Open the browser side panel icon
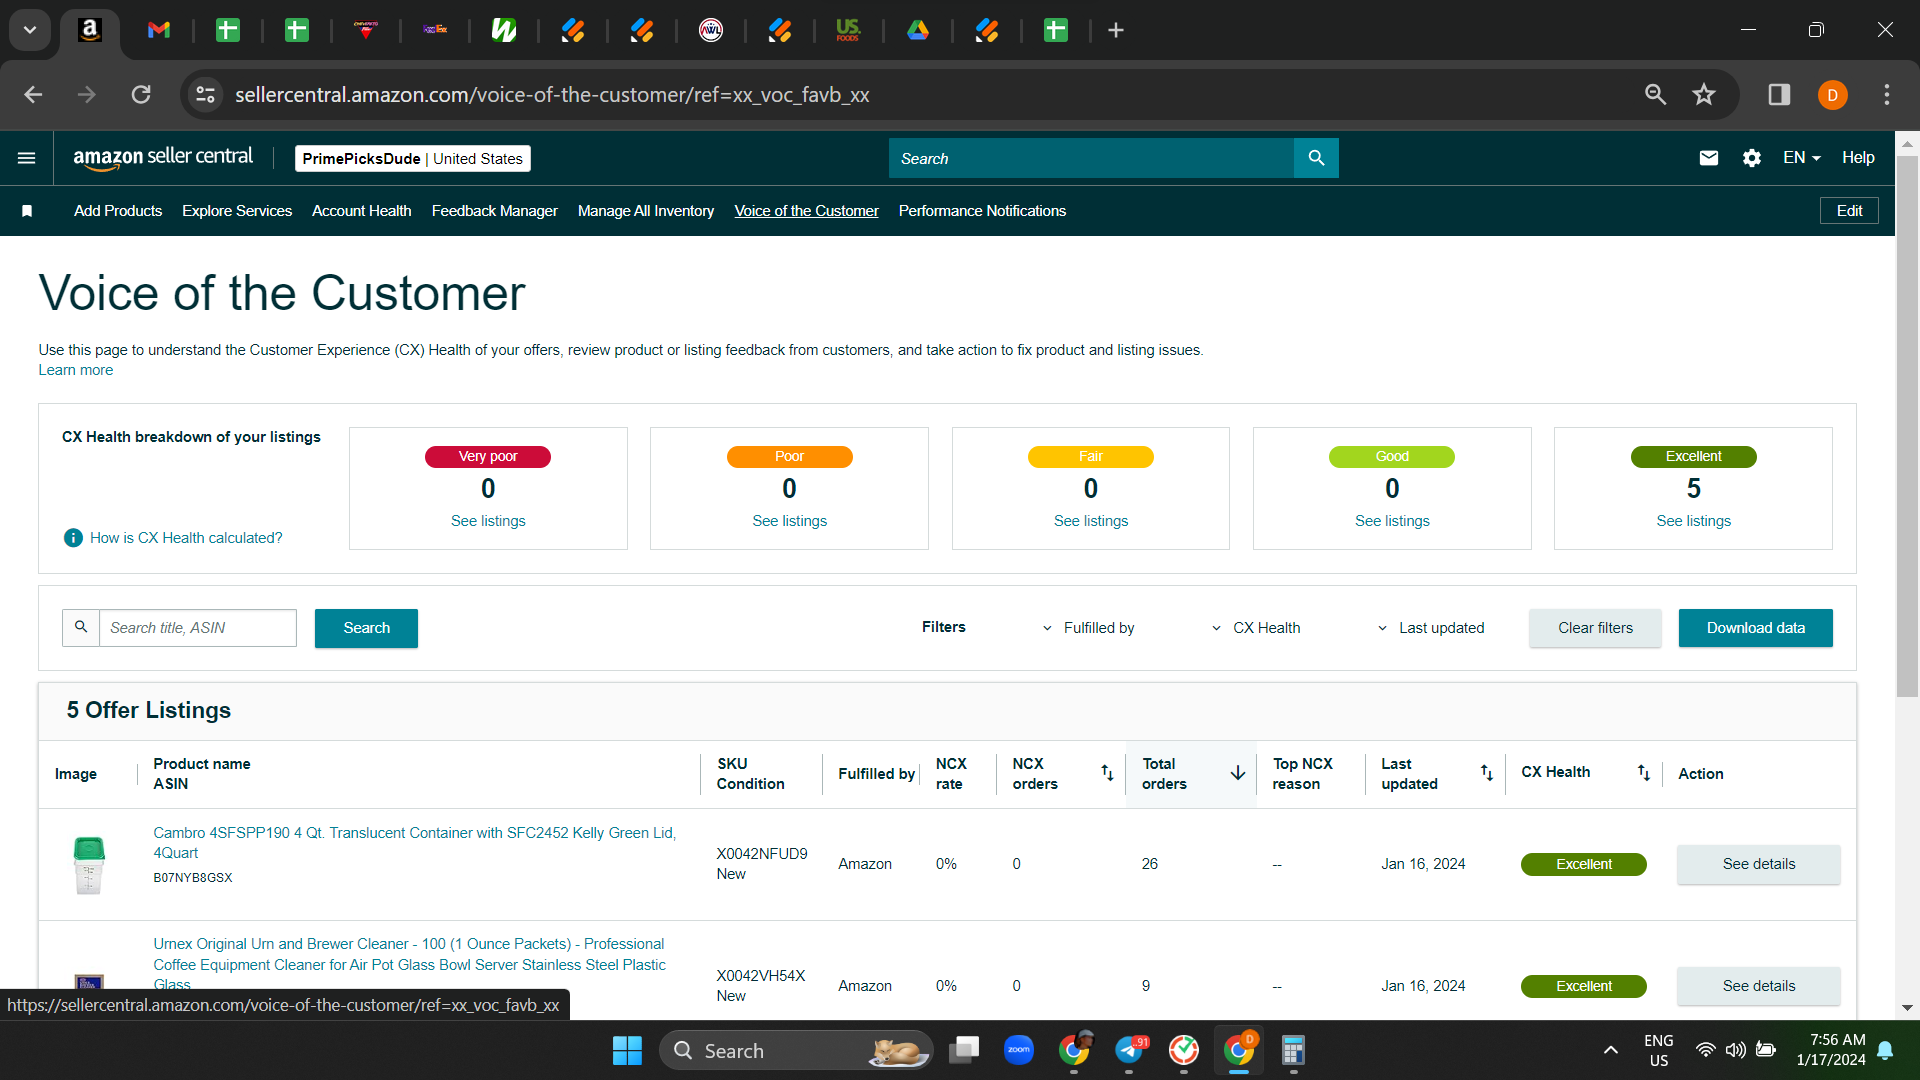 tap(1779, 95)
